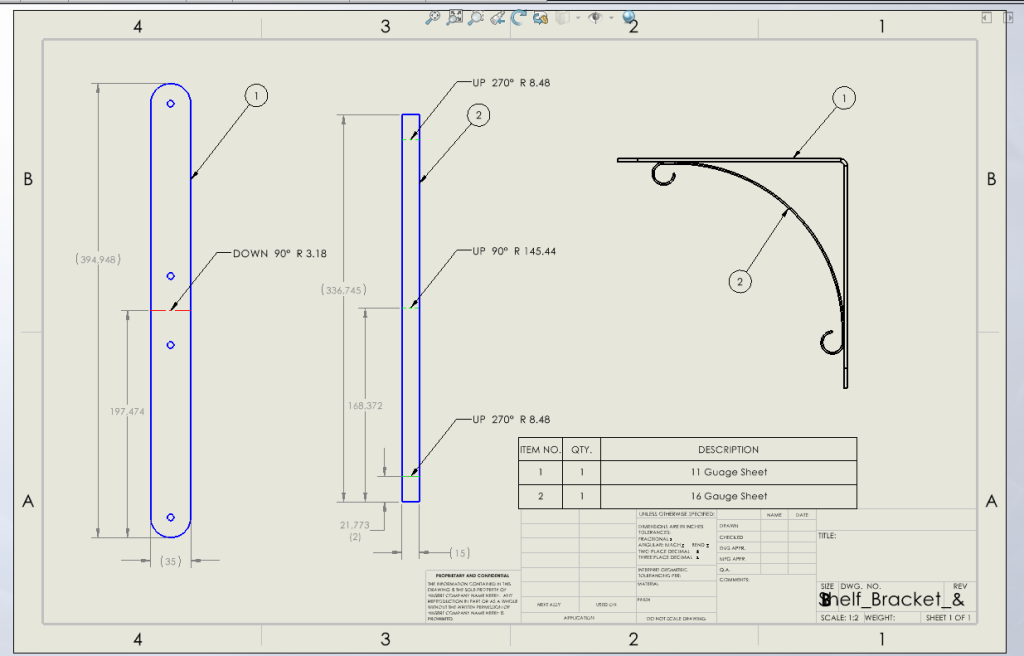Image resolution: width=1024 pixels, height=656 pixels.
Task: Expand the Hide/Show Items dropdown arrow
Action: 609,18
